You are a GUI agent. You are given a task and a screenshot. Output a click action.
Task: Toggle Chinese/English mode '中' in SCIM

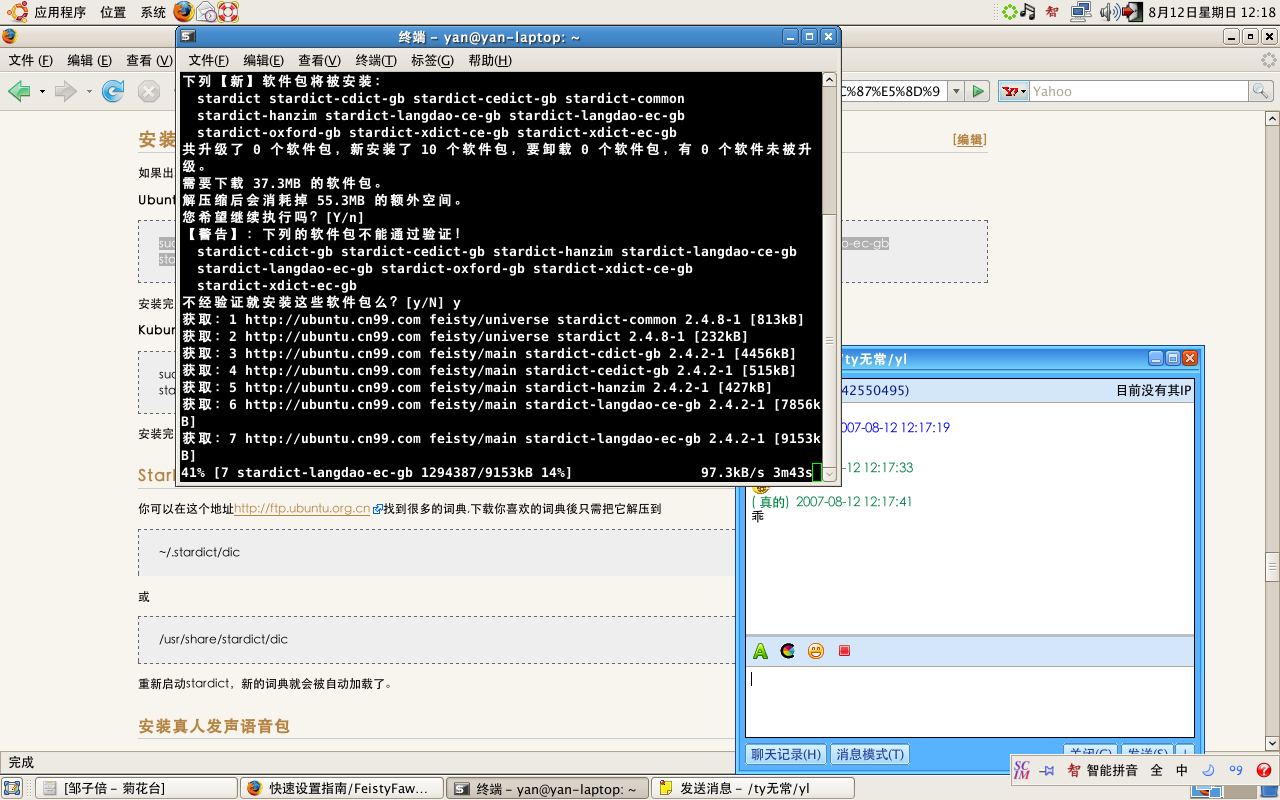coord(1182,770)
